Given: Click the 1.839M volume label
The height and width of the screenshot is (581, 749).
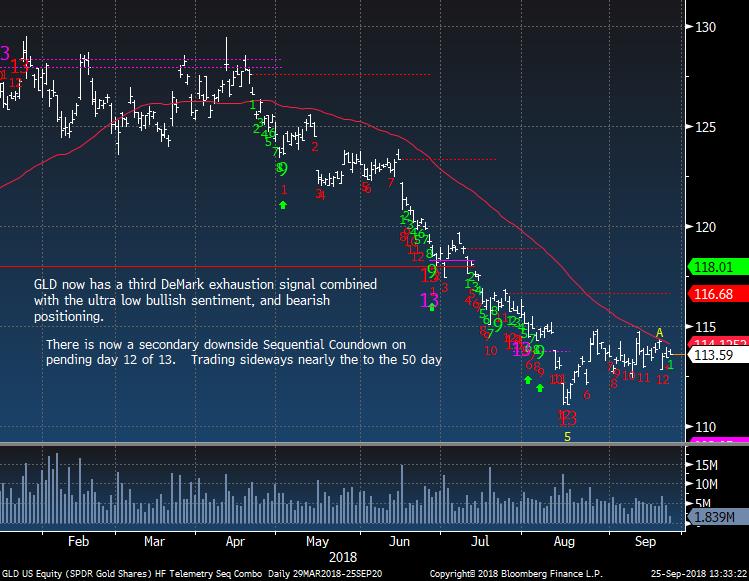Looking at the screenshot, I should click(711, 516).
